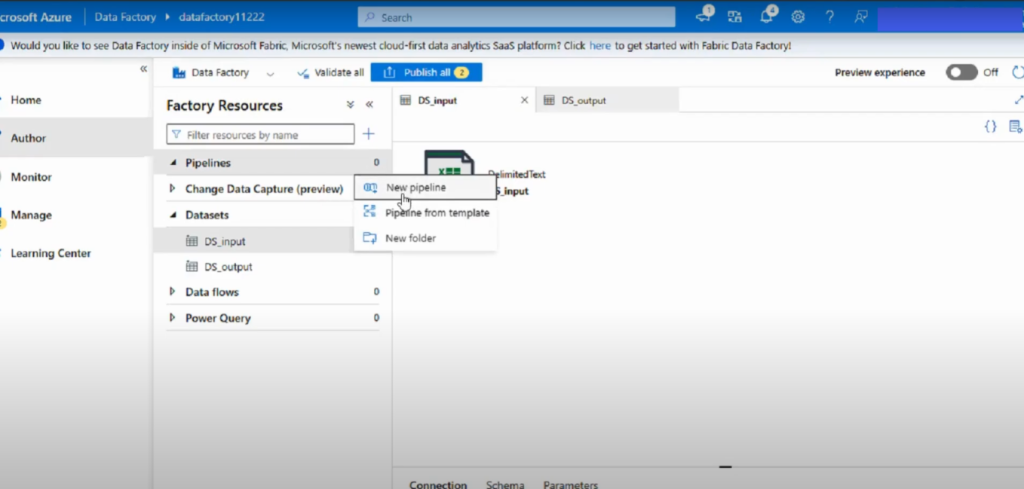Close the DS_input tab
The height and width of the screenshot is (489, 1024).
[x=524, y=101]
